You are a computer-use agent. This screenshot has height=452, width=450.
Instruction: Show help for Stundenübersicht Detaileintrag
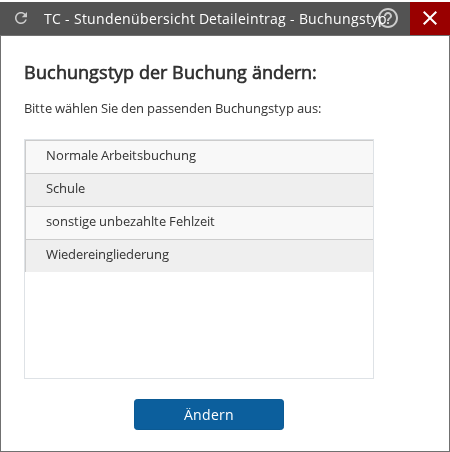click(x=388, y=18)
